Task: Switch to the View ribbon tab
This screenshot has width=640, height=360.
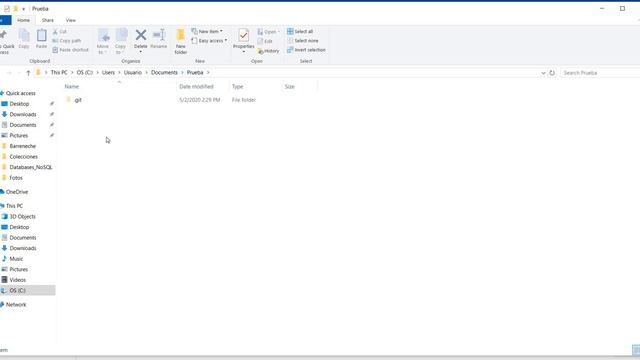Action: [71, 20]
